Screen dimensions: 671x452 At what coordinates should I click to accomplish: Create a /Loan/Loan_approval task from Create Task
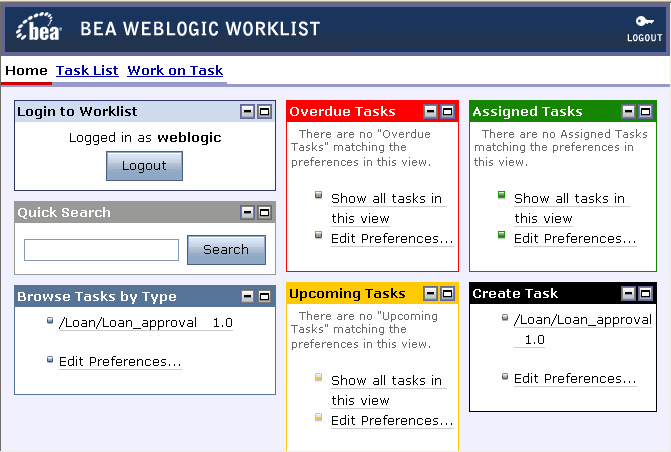(582, 320)
